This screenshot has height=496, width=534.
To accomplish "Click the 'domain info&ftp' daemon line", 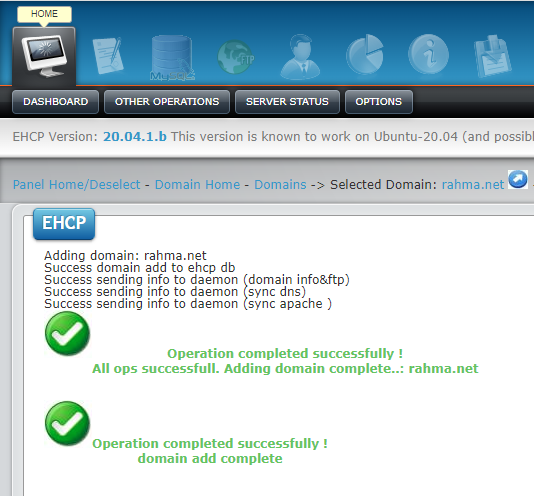I will point(197,280).
